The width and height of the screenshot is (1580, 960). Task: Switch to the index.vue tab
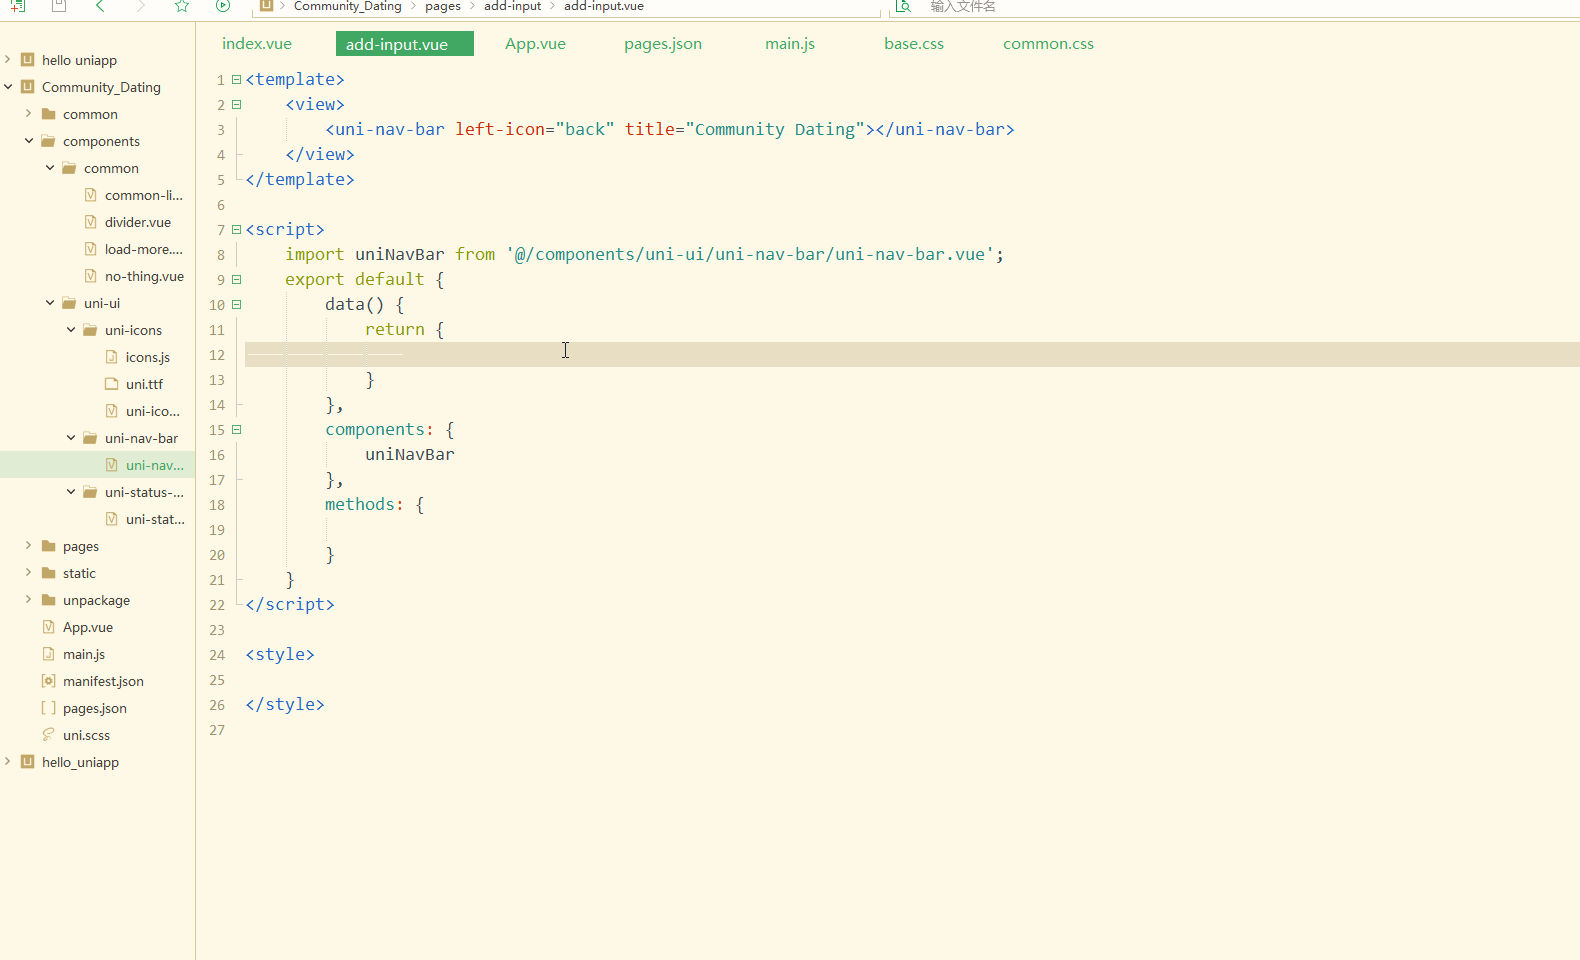257,44
